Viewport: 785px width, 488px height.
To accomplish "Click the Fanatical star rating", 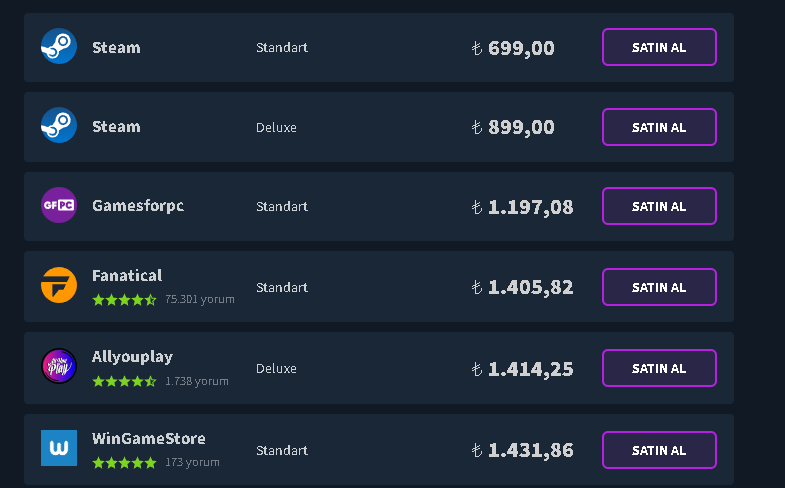I will pos(124,299).
